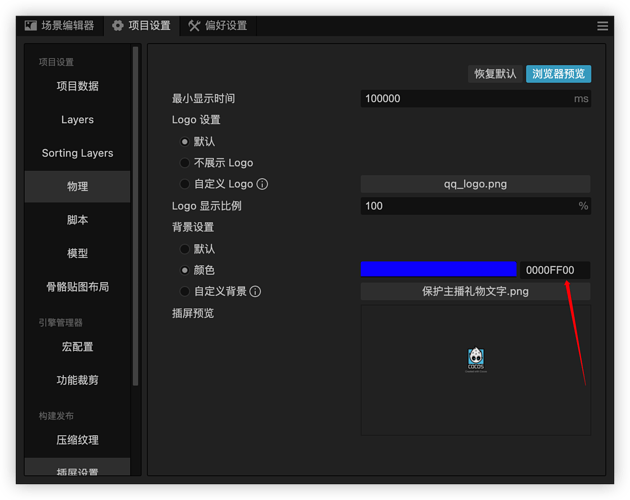The width and height of the screenshot is (630, 500).
Task: Click the Logo 设置 section label
Action: click(x=196, y=120)
